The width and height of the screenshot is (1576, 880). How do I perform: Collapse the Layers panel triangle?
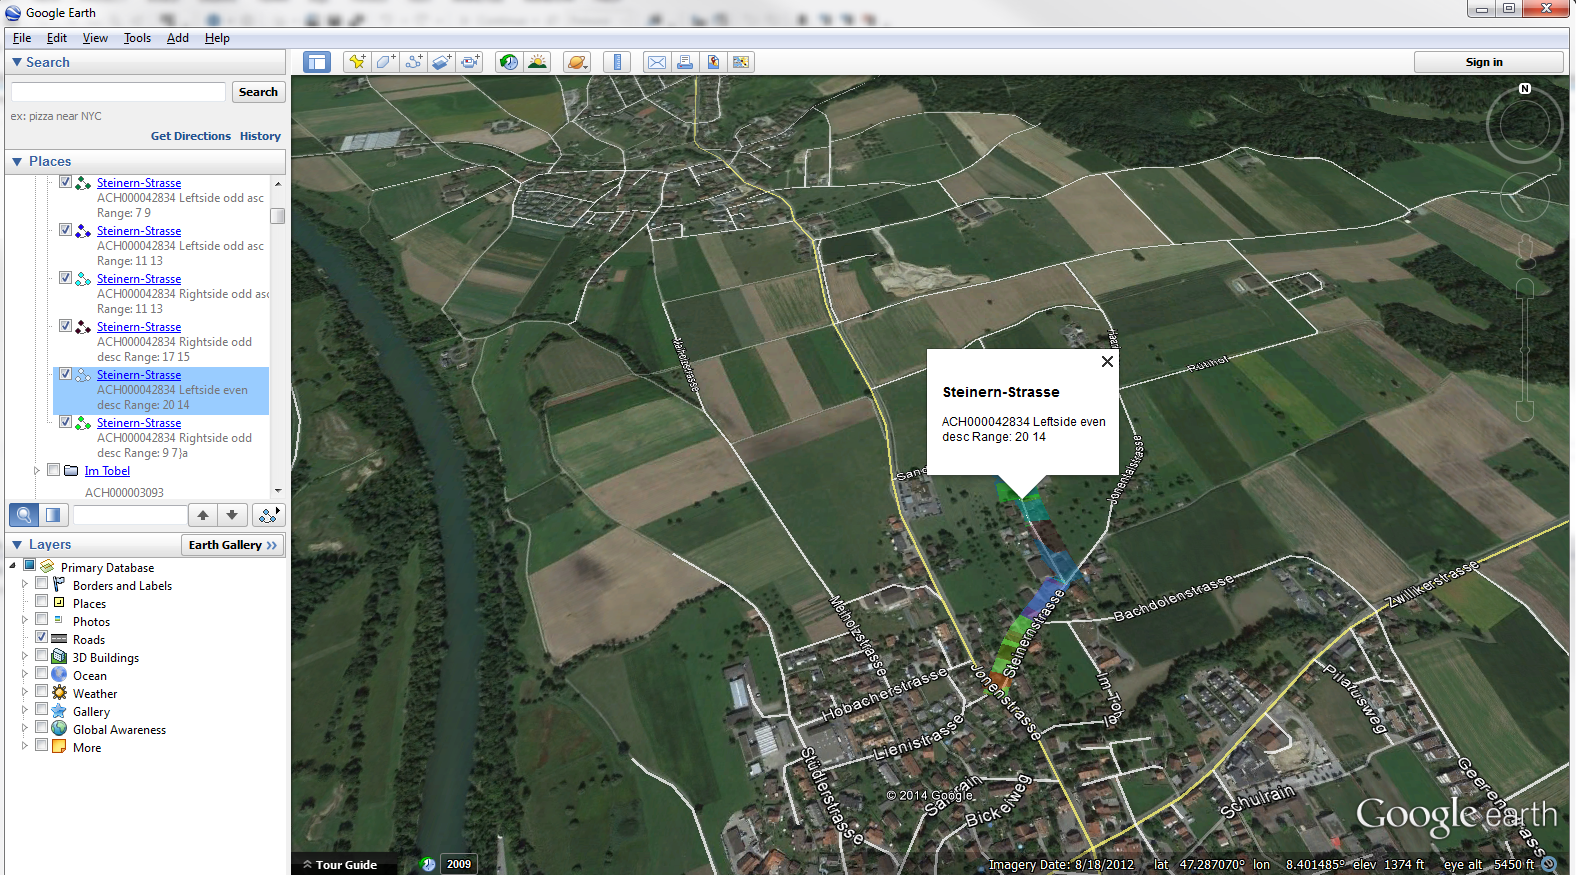(17, 545)
